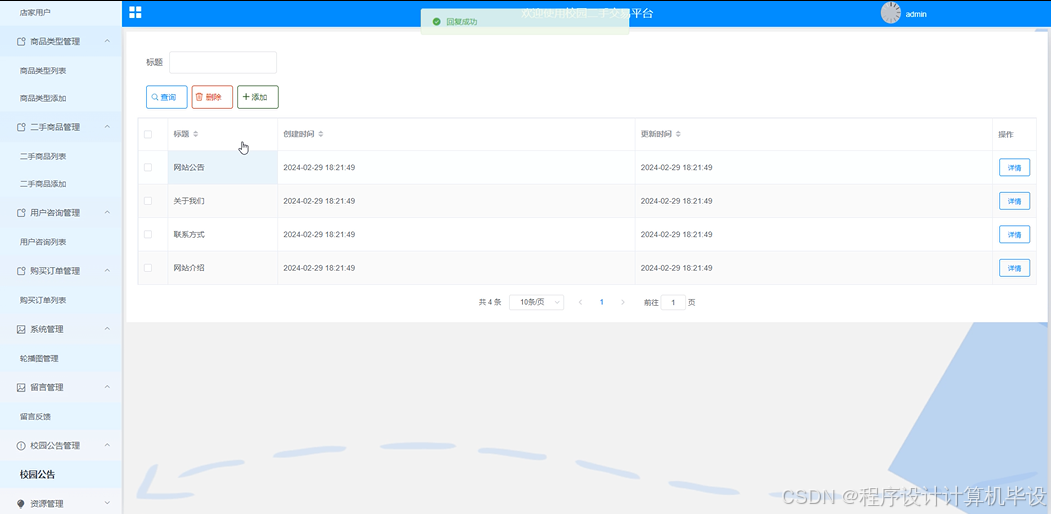Open 详情 for 网站公告 row

(x=1014, y=168)
